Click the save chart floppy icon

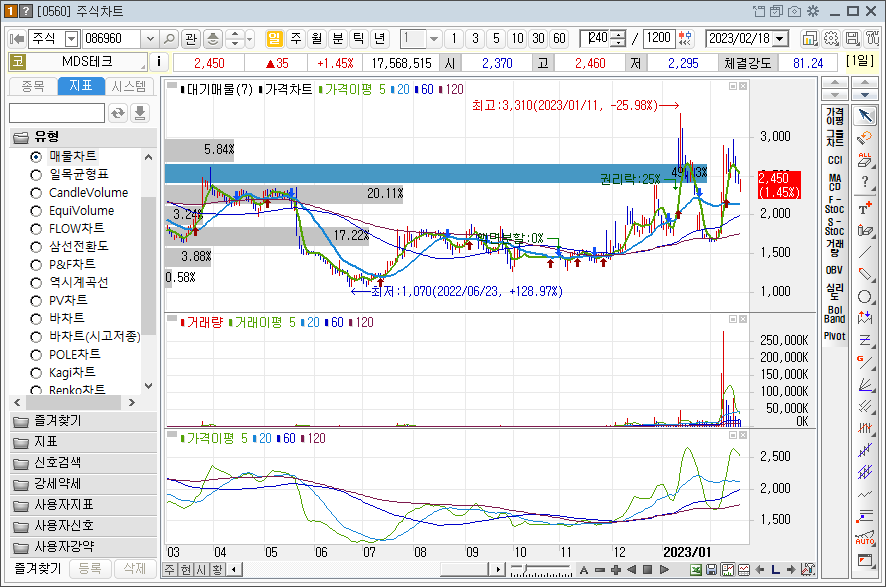(x=712, y=569)
